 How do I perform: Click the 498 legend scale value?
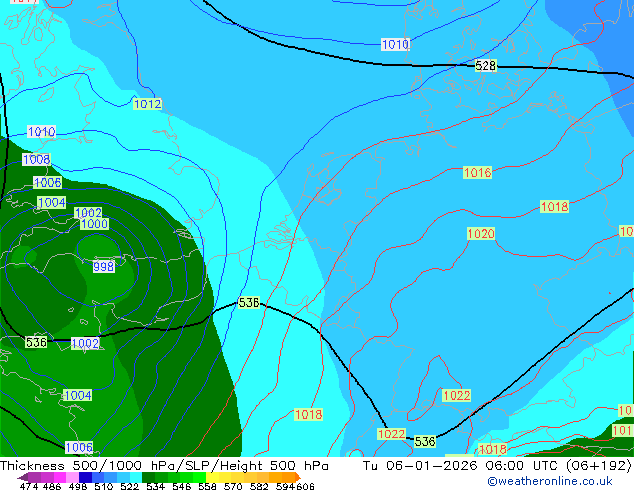pyautogui.click(x=78, y=486)
